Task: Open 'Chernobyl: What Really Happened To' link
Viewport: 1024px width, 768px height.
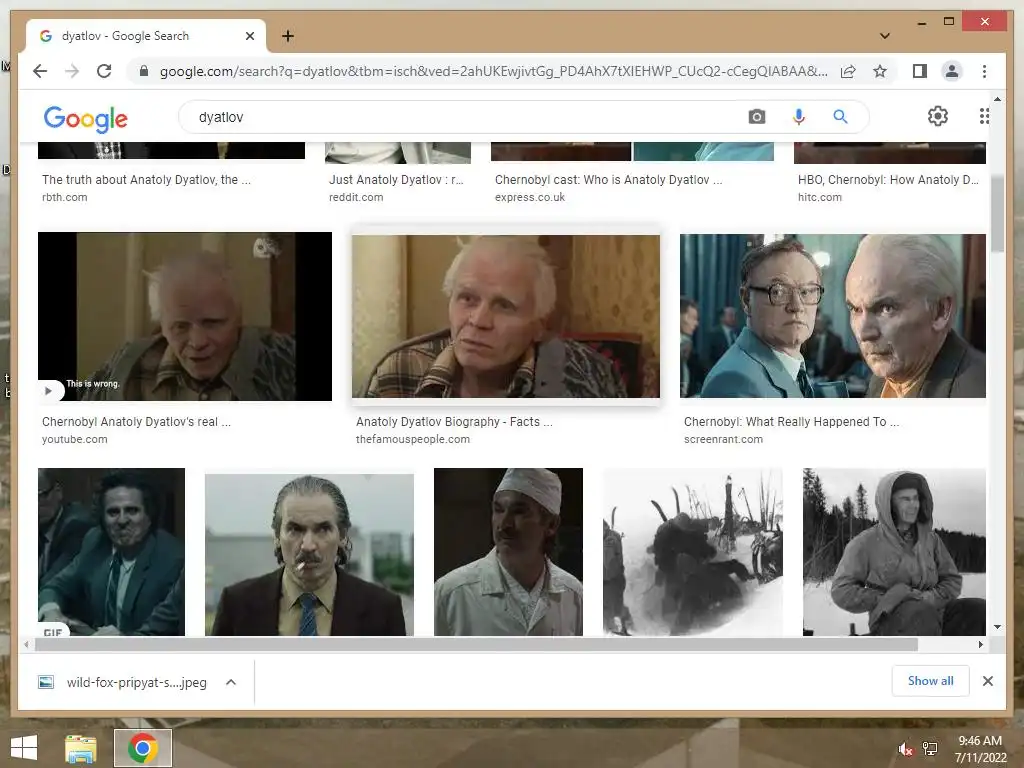Action: pos(792,422)
